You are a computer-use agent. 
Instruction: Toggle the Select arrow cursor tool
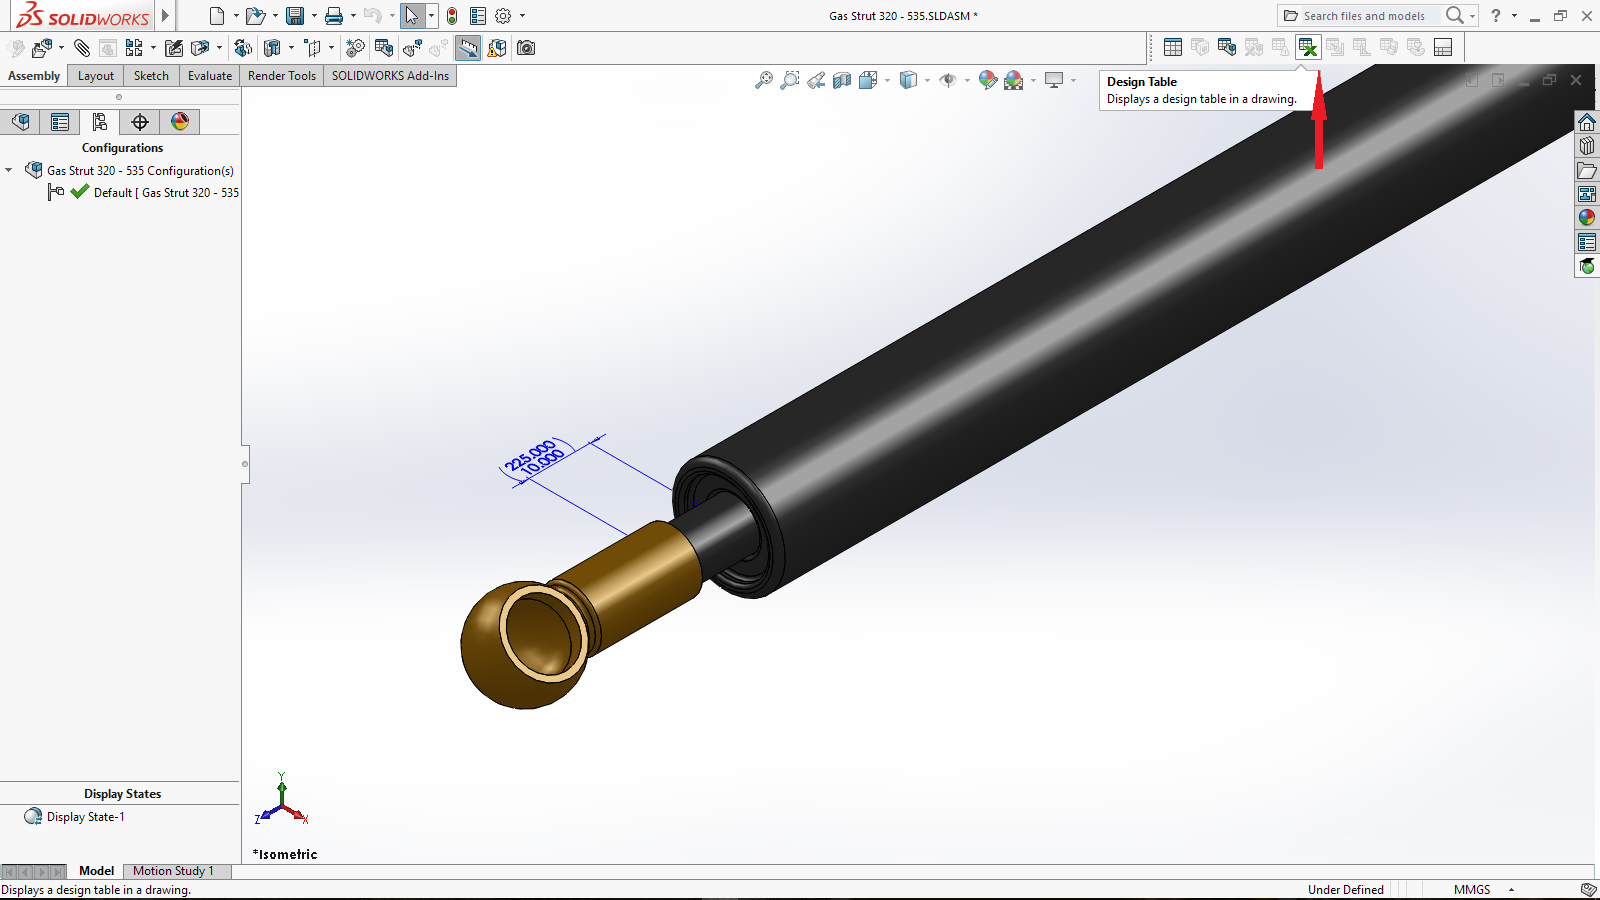pos(411,16)
